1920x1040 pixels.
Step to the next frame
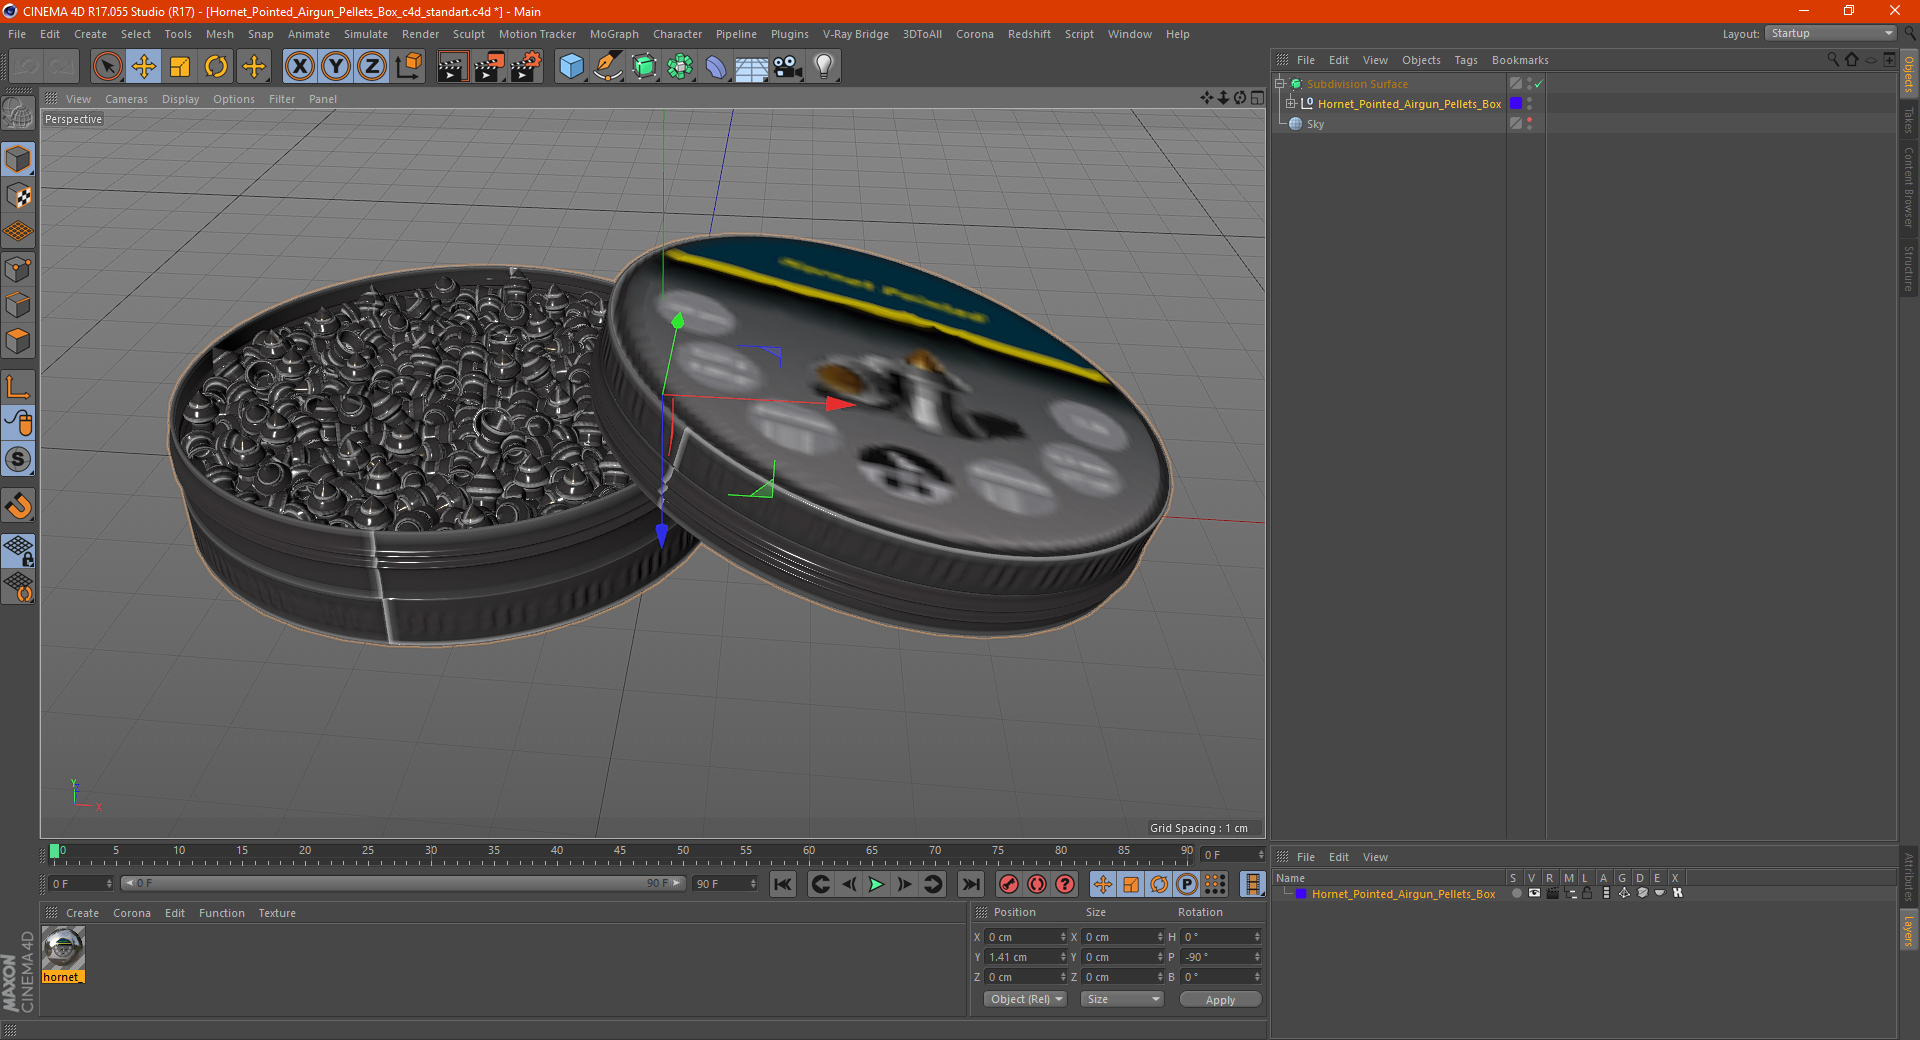pos(904,884)
